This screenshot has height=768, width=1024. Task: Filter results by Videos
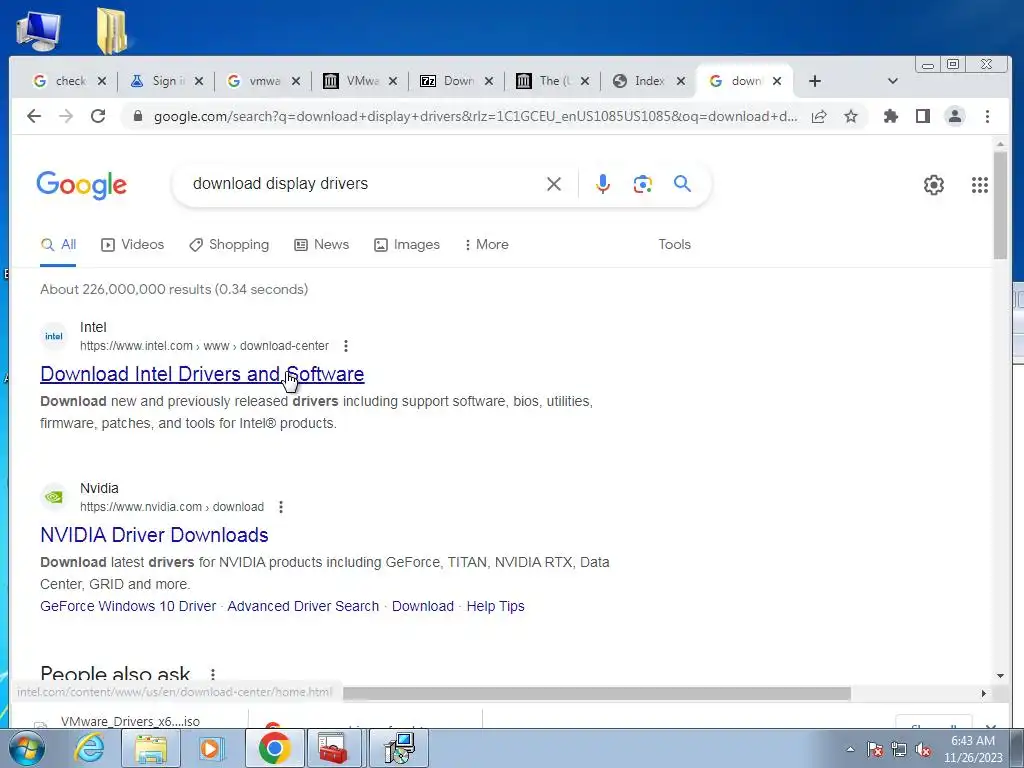133,244
